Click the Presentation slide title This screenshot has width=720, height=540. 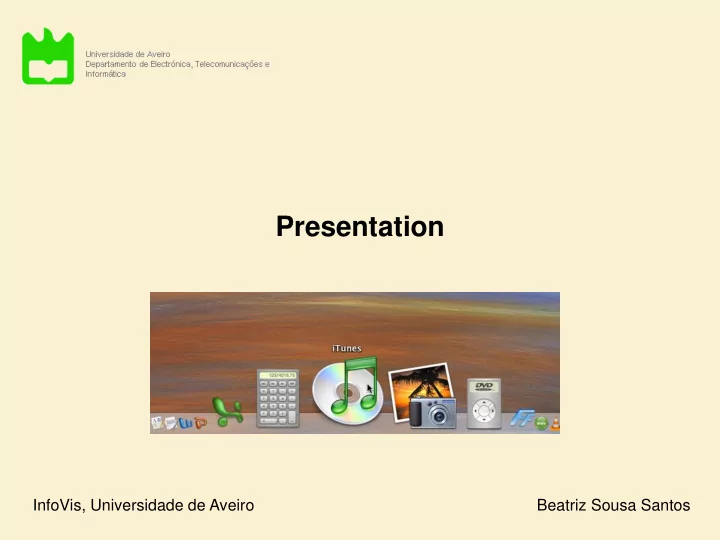click(x=360, y=226)
